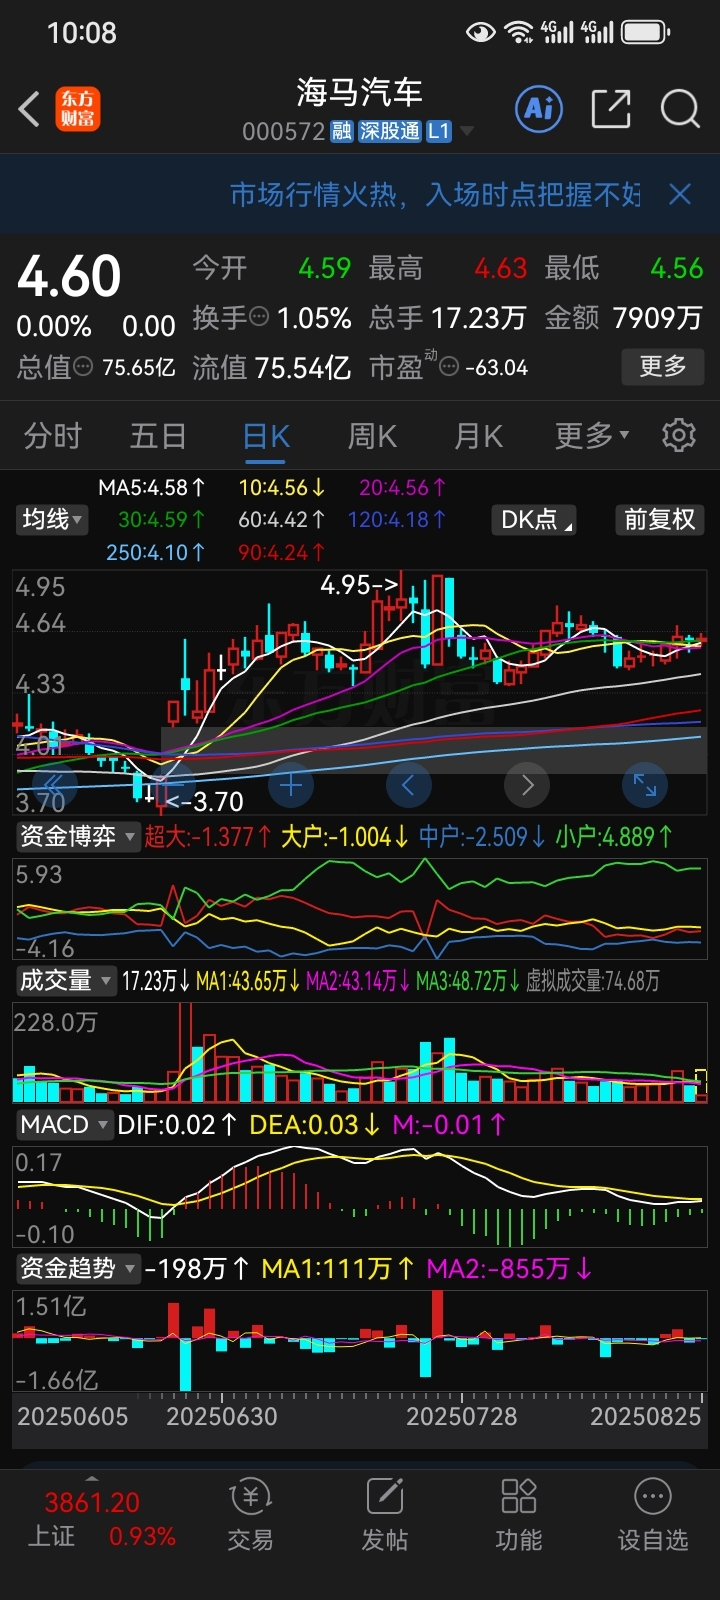Screen dimensions: 720x1600
Task: Tap the 深股通 tag badge
Action: click(390, 132)
